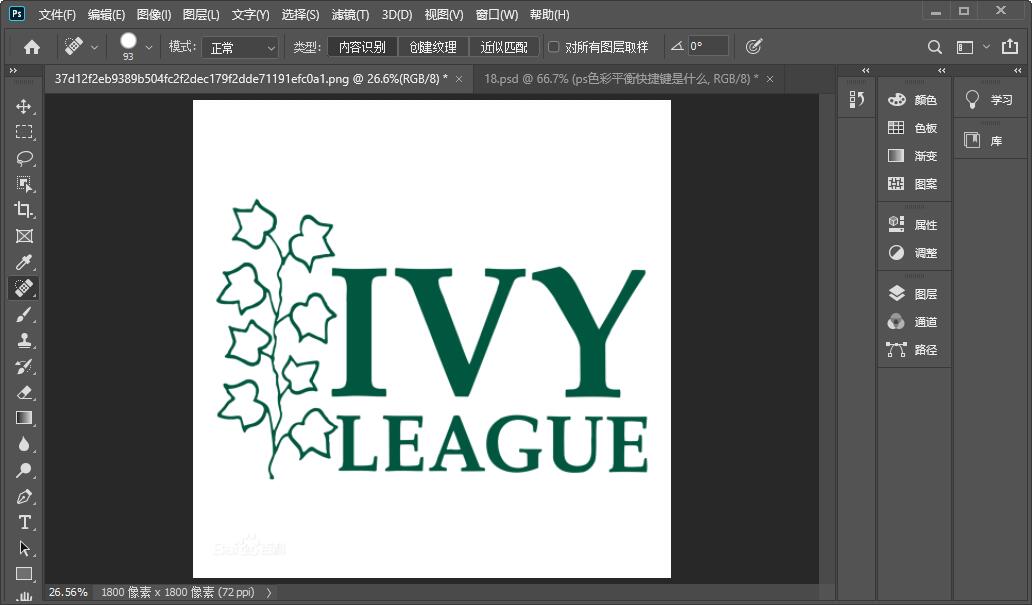Select the History Brush tool
The height and width of the screenshot is (605, 1032).
pyautogui.click(x=24, y=367)
